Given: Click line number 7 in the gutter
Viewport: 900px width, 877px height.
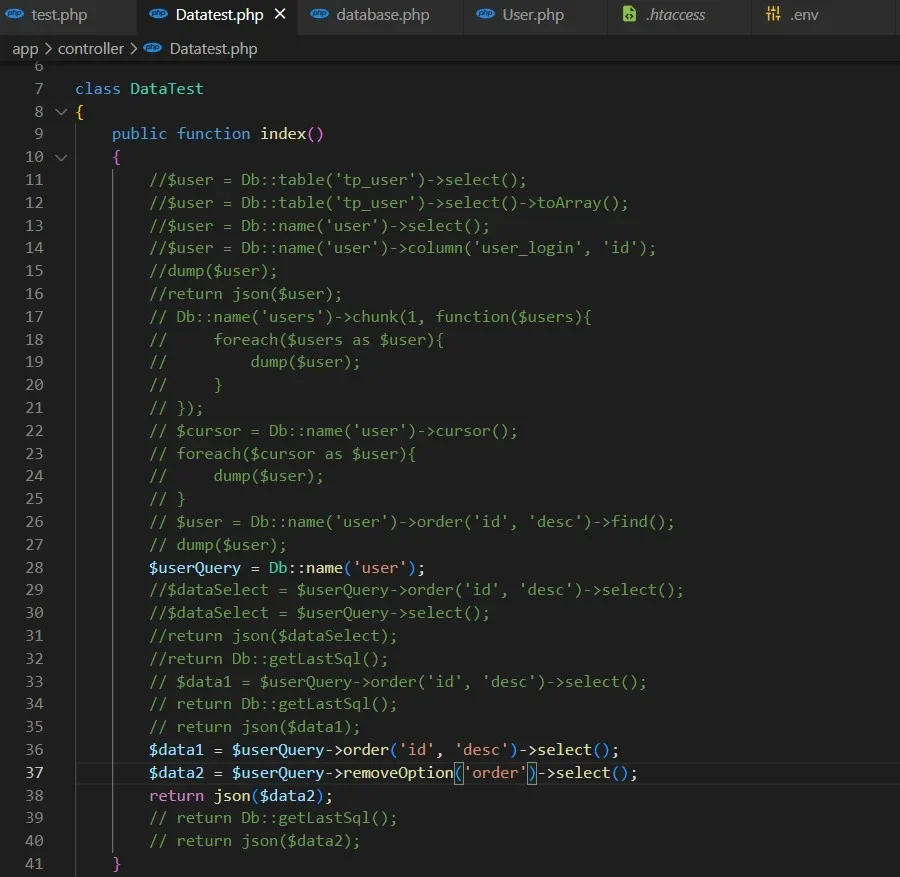Looking at the screenshot, I should point(38,88).
